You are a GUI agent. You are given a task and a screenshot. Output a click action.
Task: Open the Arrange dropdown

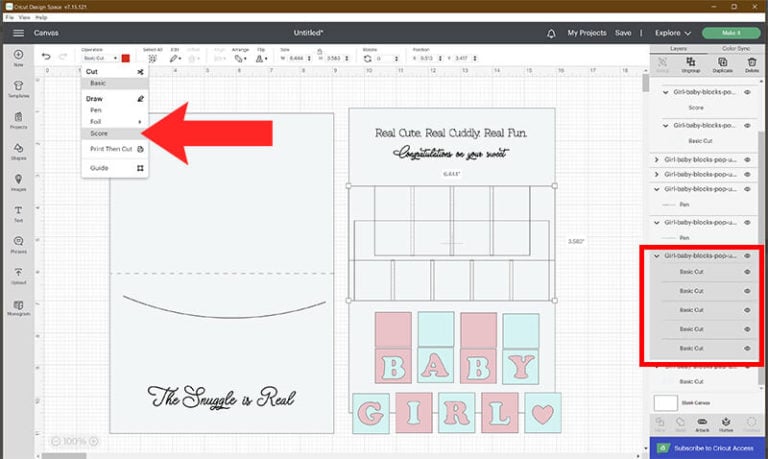pyautogui.click(x=240, y=58)
